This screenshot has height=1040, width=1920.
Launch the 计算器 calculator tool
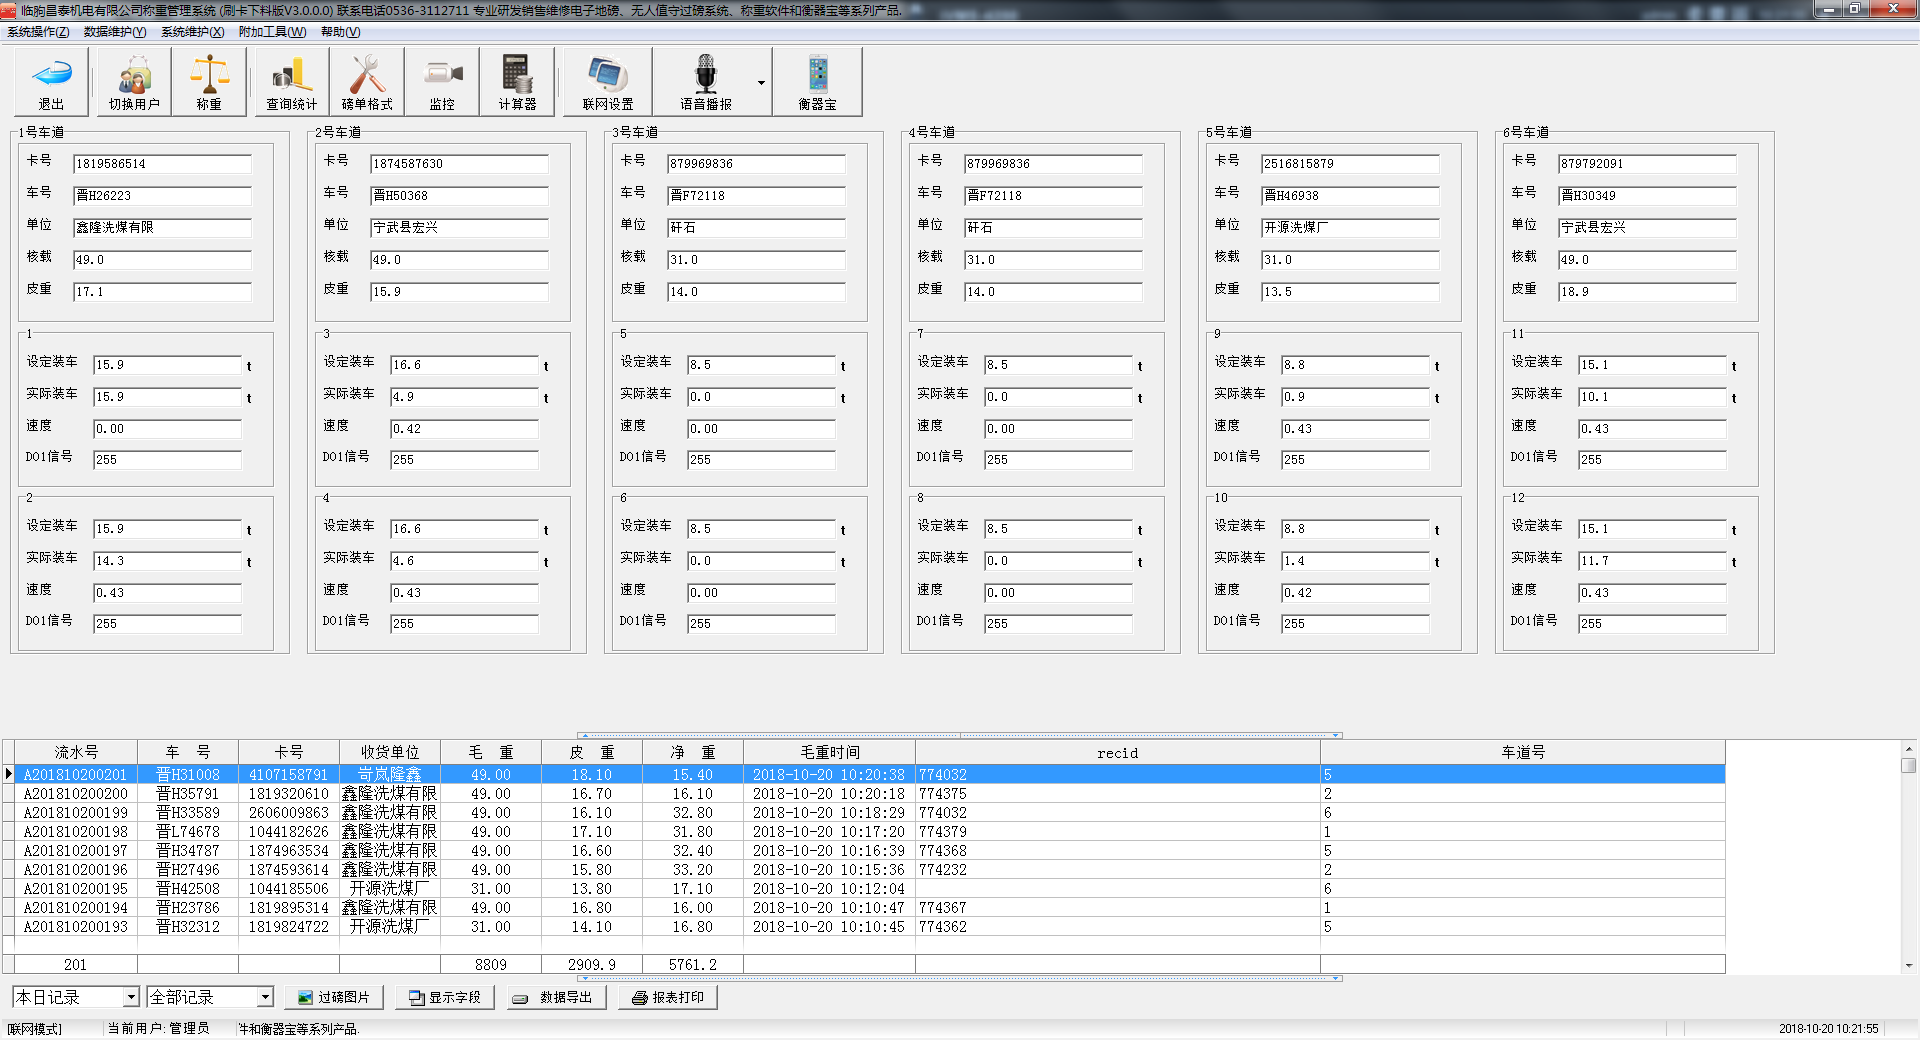[x=517, y=82]
